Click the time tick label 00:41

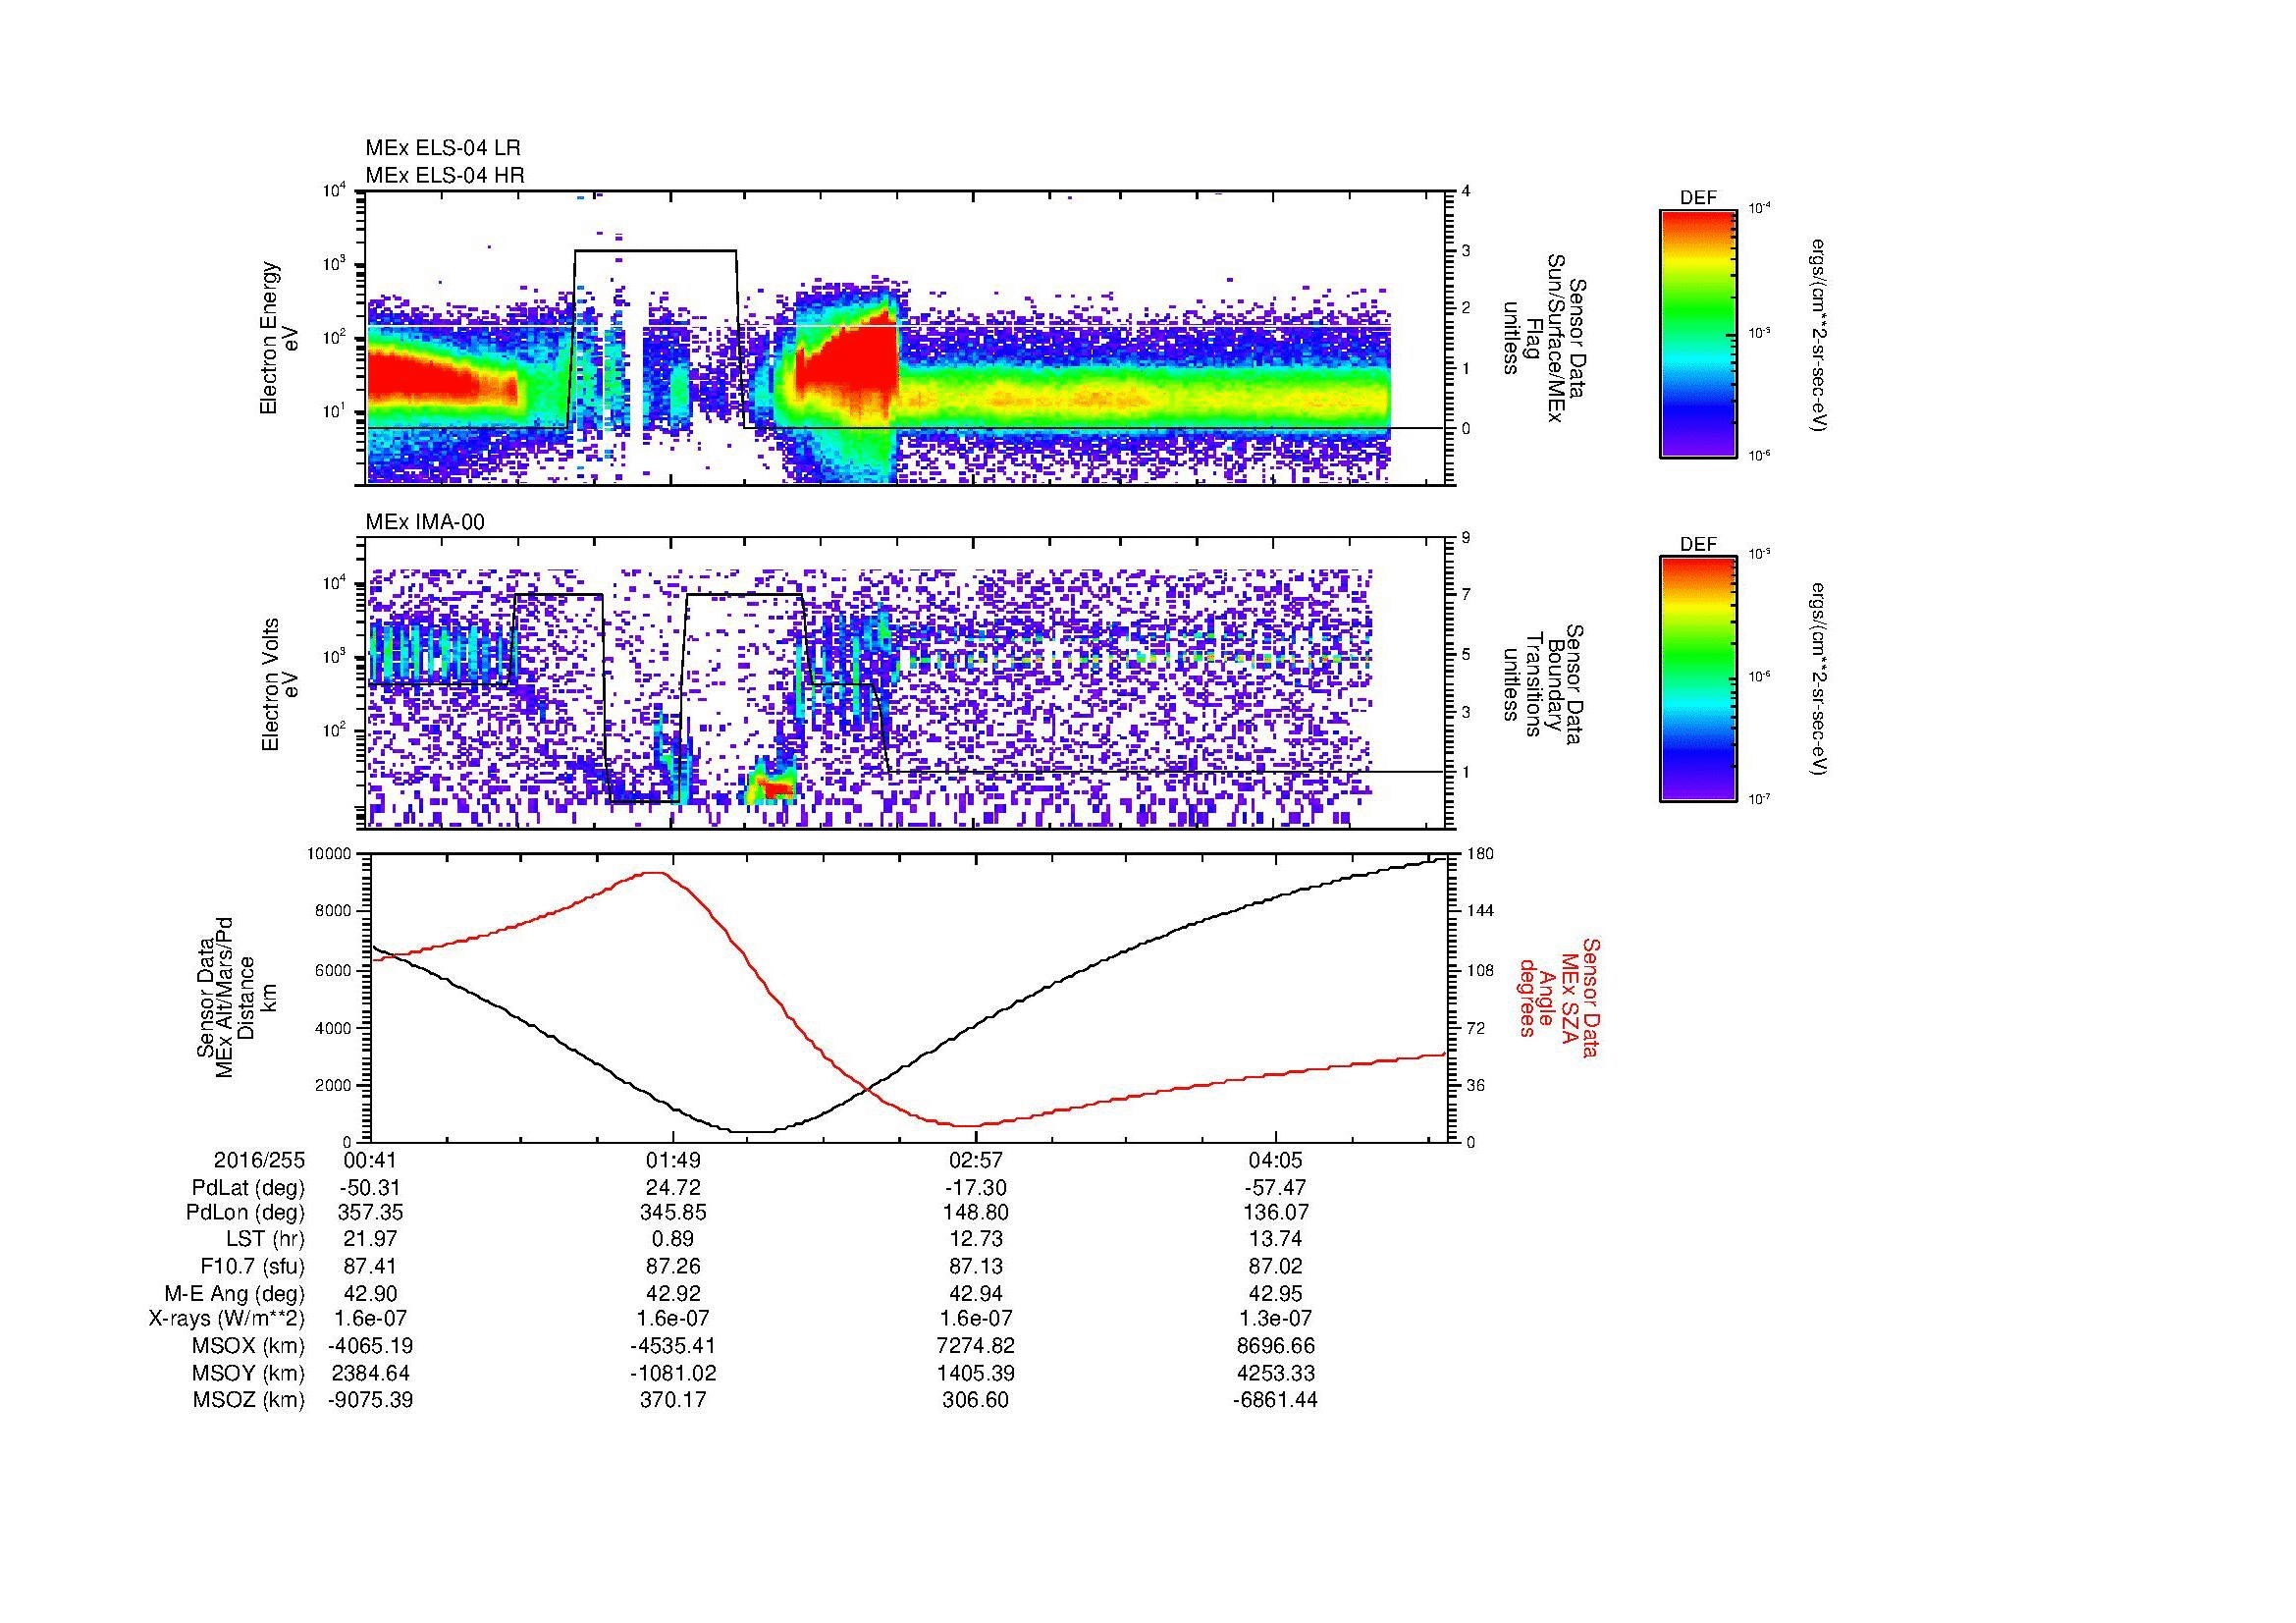click(x=371, y=1160)
